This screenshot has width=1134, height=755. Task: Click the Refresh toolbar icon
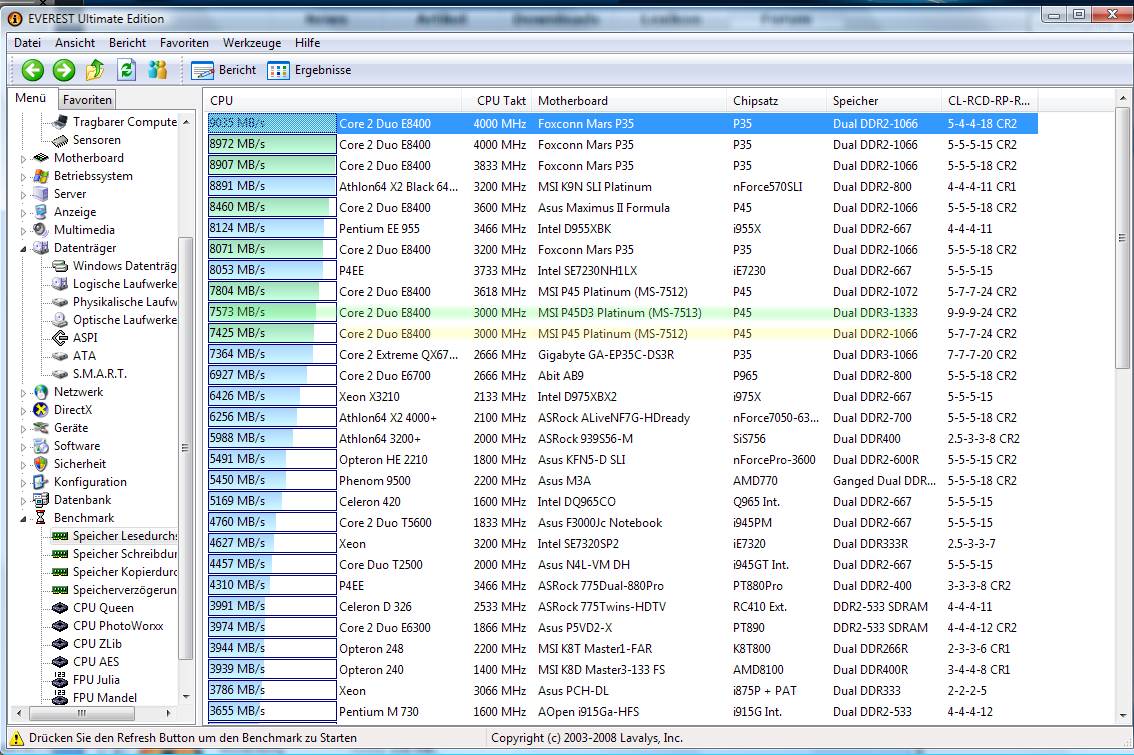[x=127, y=70]
